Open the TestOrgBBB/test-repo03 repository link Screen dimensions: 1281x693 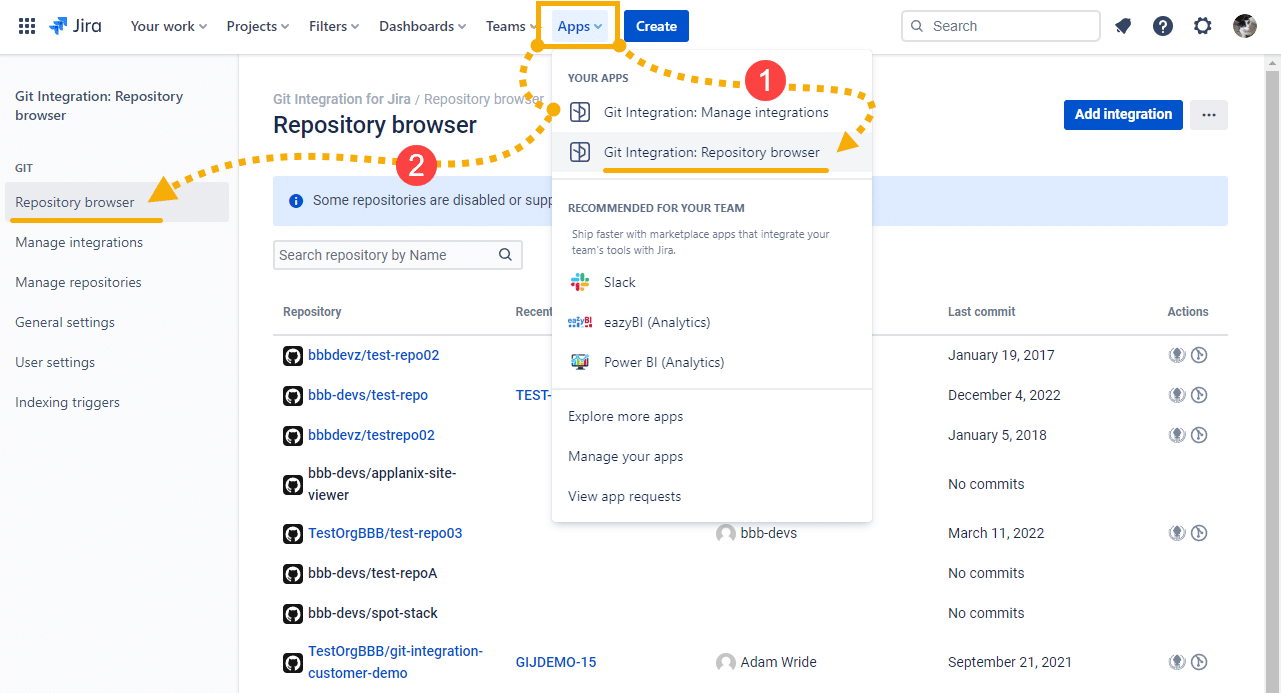coord(385,533)
